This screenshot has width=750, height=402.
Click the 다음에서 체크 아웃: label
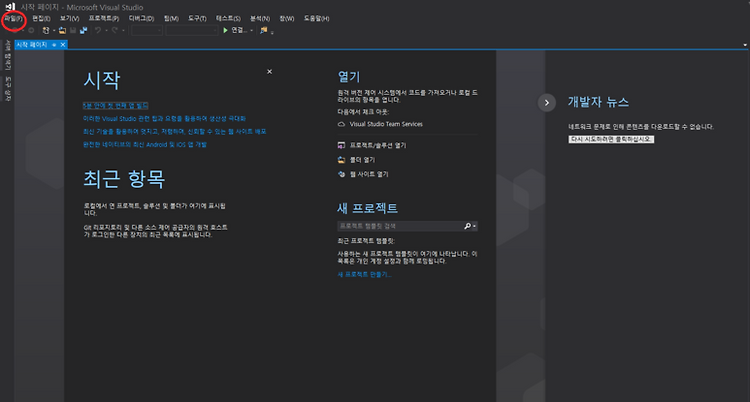[x=363, y=112]
